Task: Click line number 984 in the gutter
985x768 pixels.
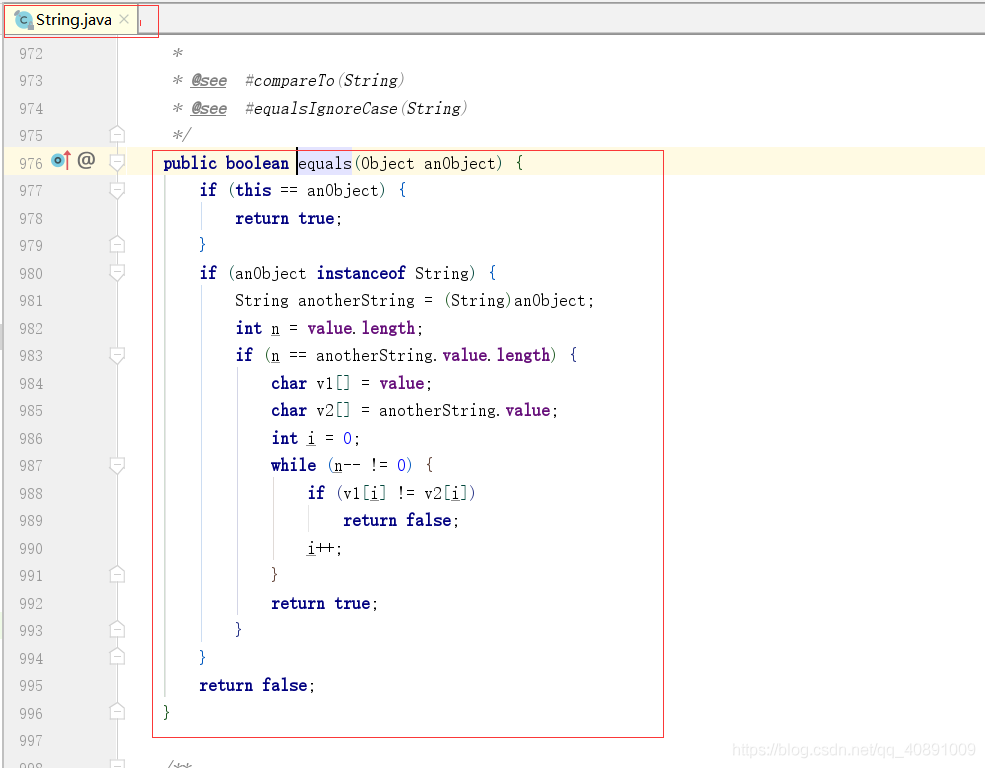Action: point(31,384)
